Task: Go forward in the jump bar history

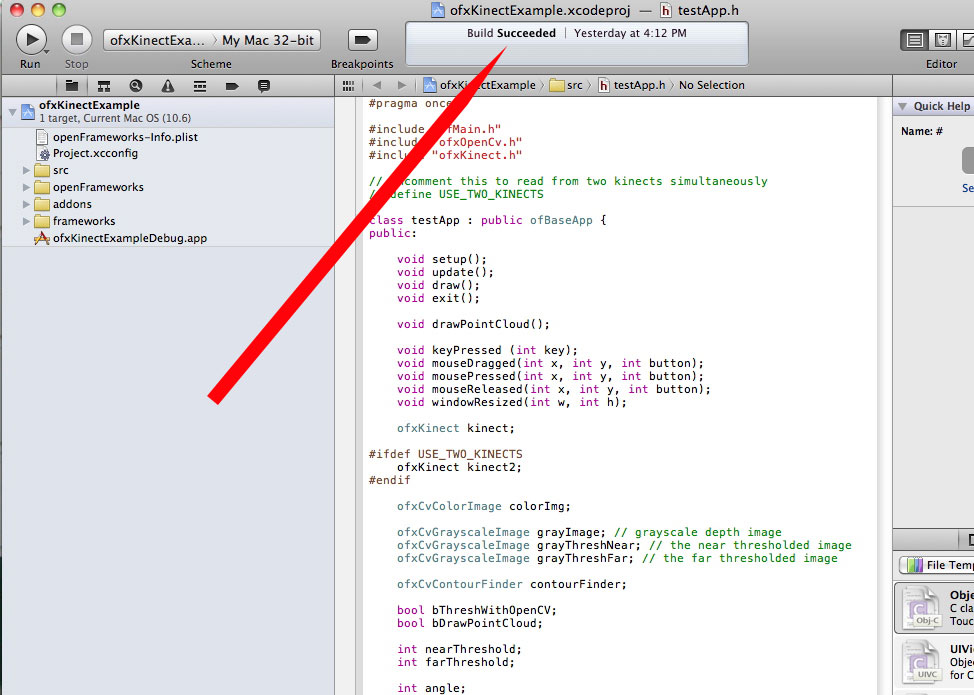Action: [x=402, y=86]
